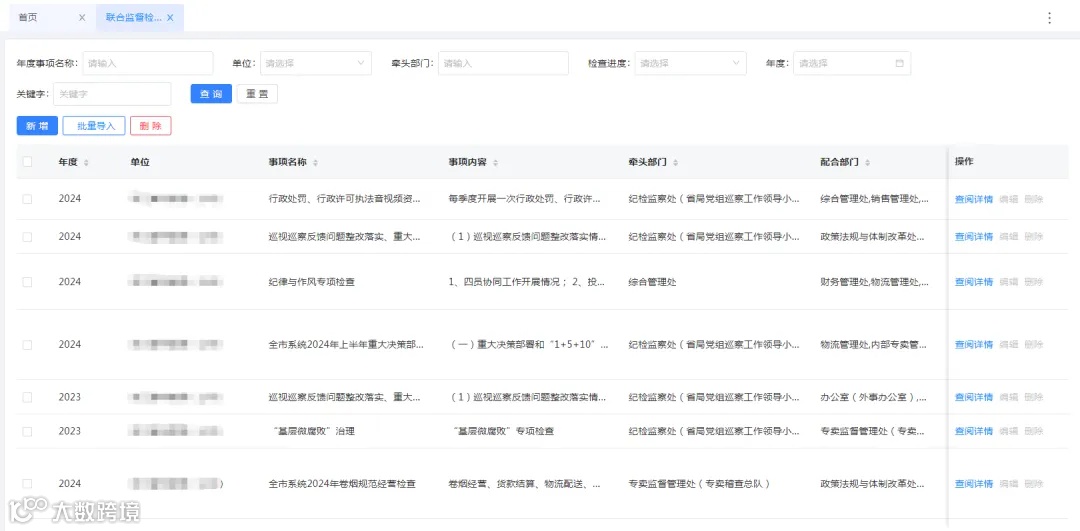Open 查阅详情 for 纪律与作风专项检查 row
This screenshot has height=531, width=1080.
(x=973, y=282)
